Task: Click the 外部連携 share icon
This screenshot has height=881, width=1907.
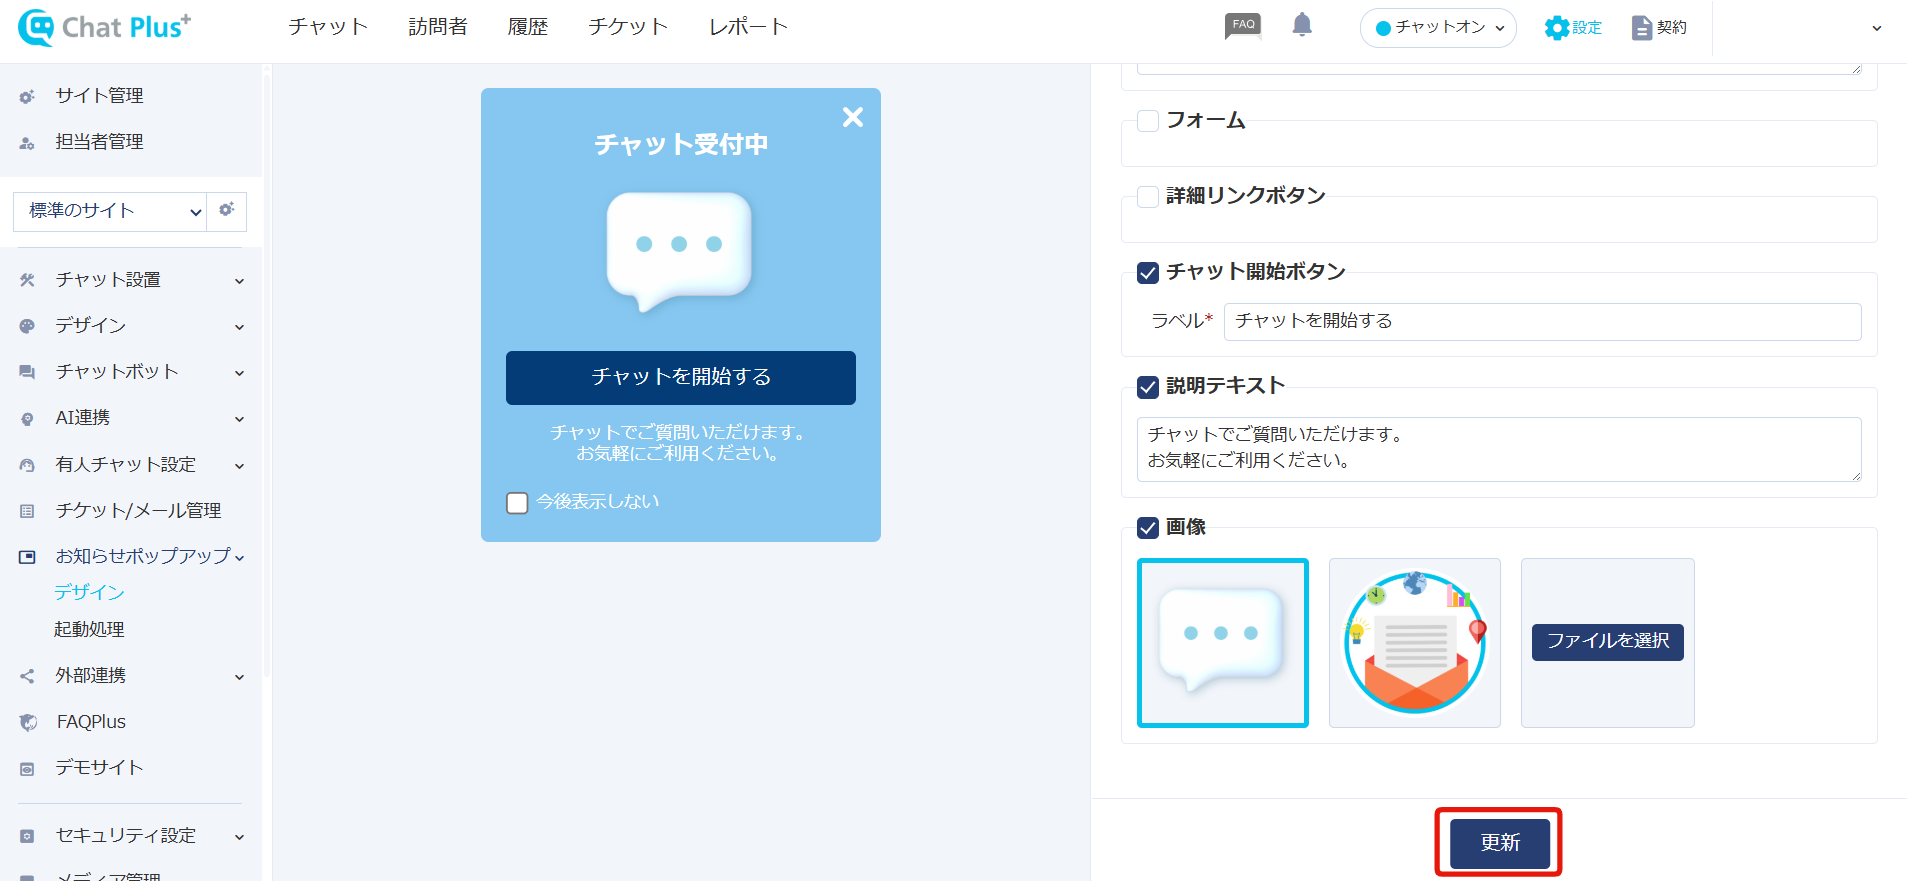Action: 27,676
